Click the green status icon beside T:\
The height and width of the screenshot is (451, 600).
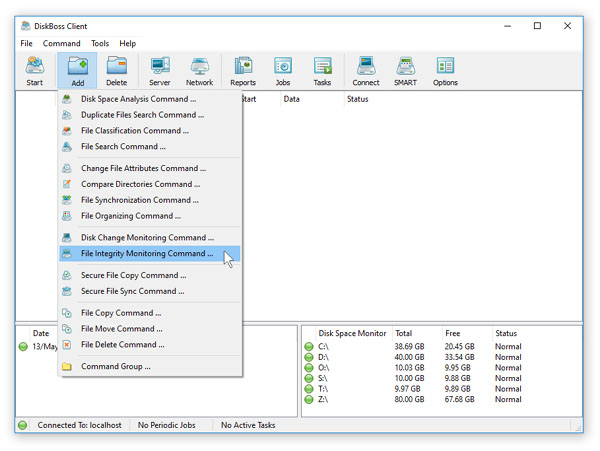coord(309,389)
